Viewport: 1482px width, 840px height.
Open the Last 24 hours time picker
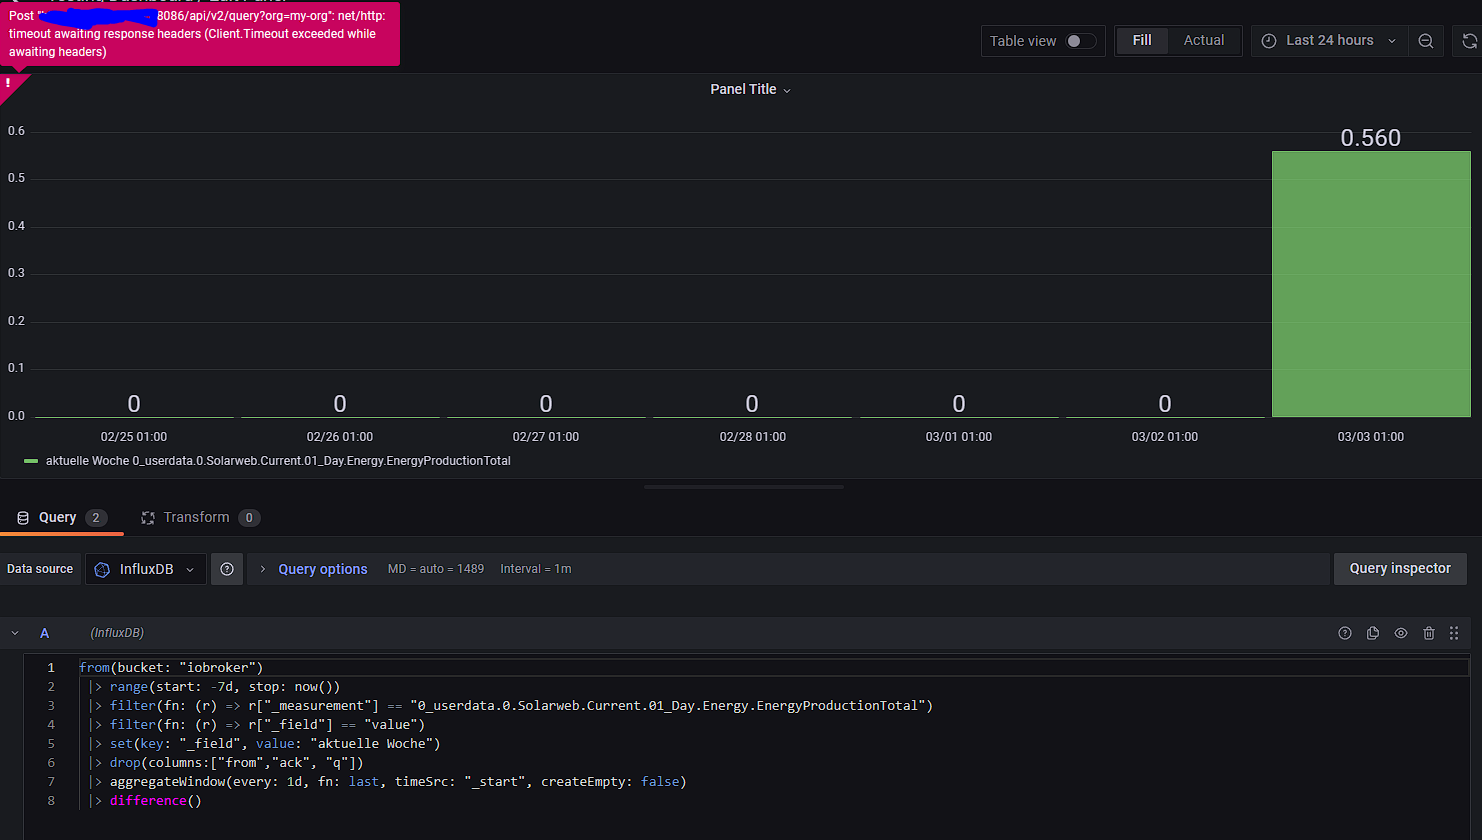tap(1329, 40)
